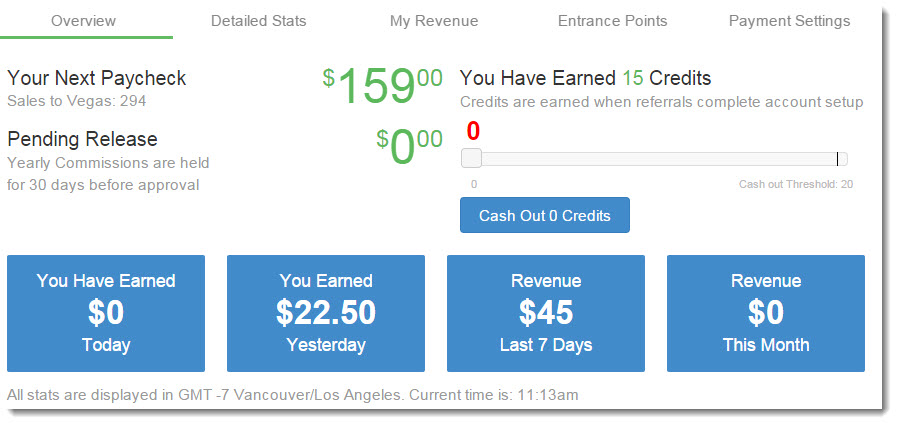Image resolution: width=897 pixels, height=424 pixels.
Task: Click the red 0 slider value label
Action: click(473, 131)
